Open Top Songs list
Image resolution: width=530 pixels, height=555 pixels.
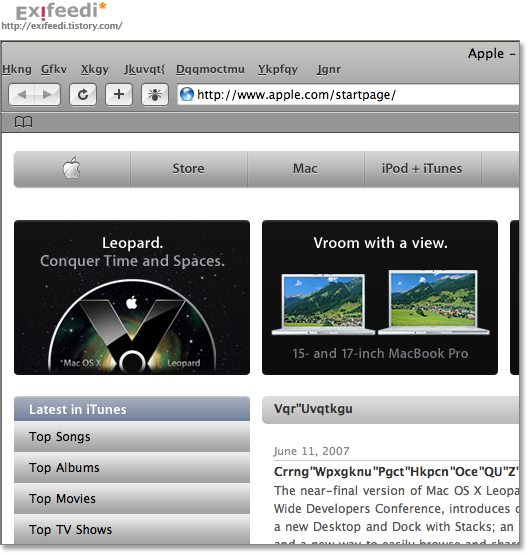click(132, 437)
